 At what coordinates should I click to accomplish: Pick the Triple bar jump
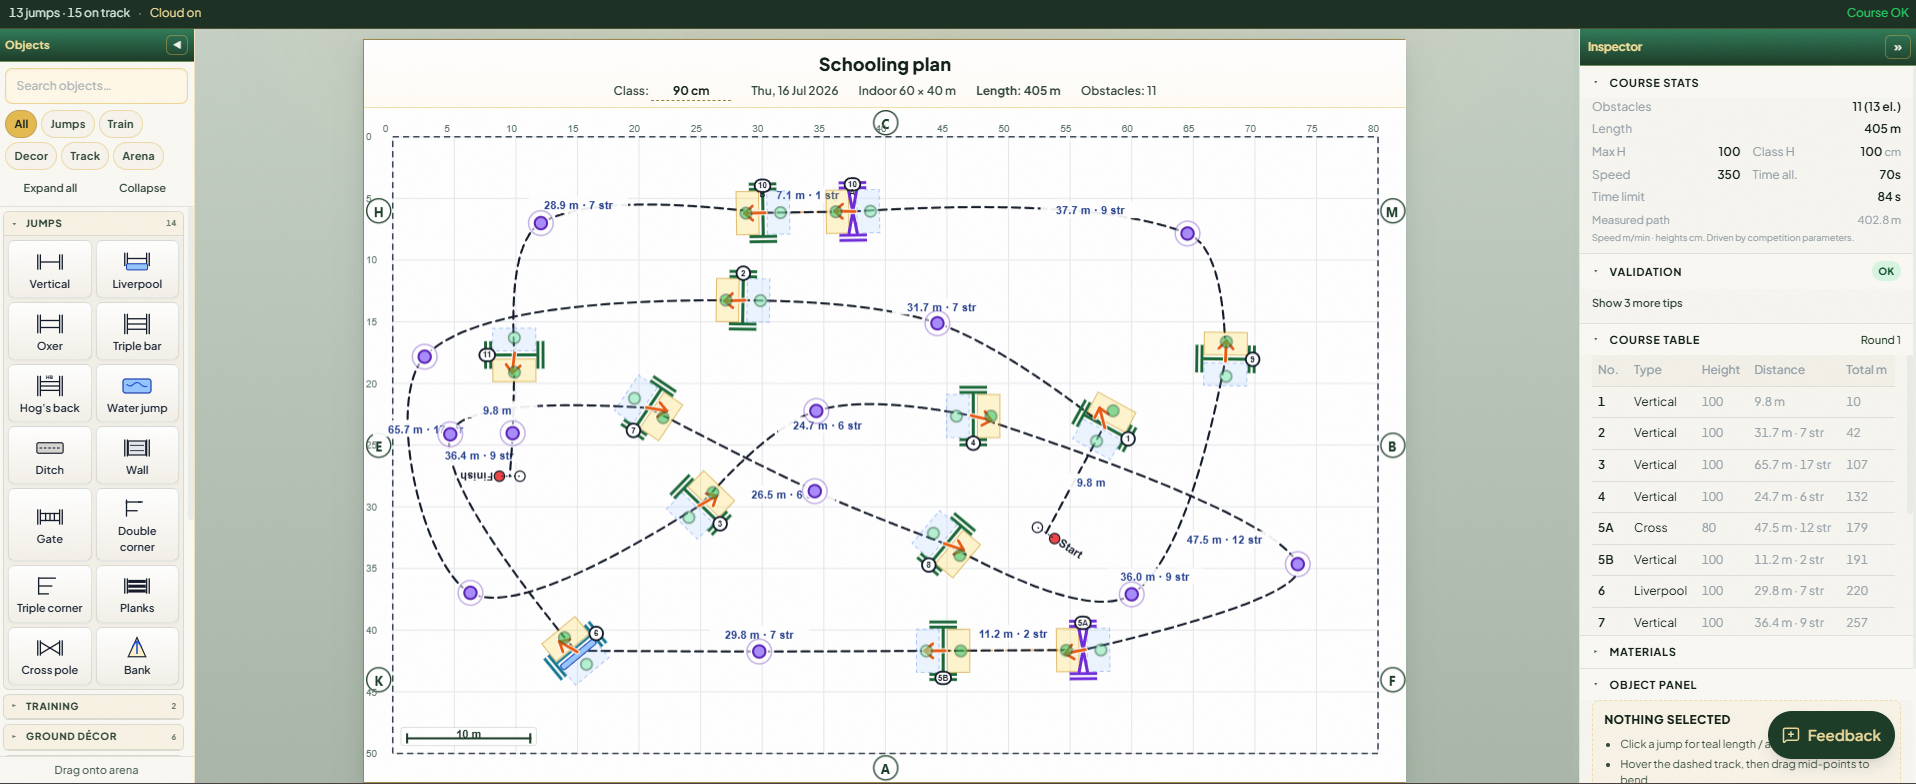(137, 331)
